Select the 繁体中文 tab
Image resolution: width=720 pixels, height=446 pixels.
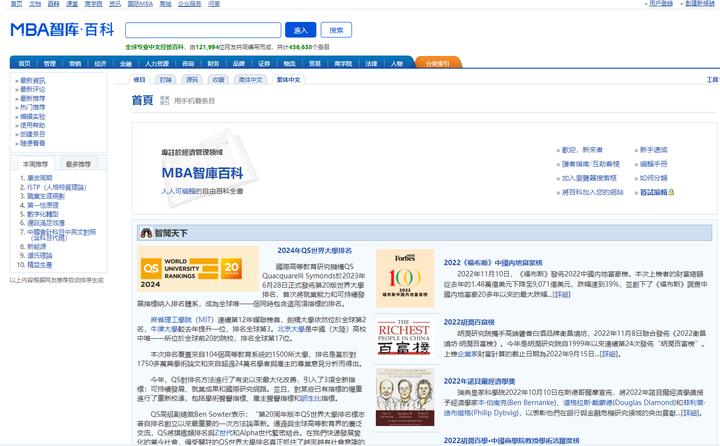click(x=288, y=79)
